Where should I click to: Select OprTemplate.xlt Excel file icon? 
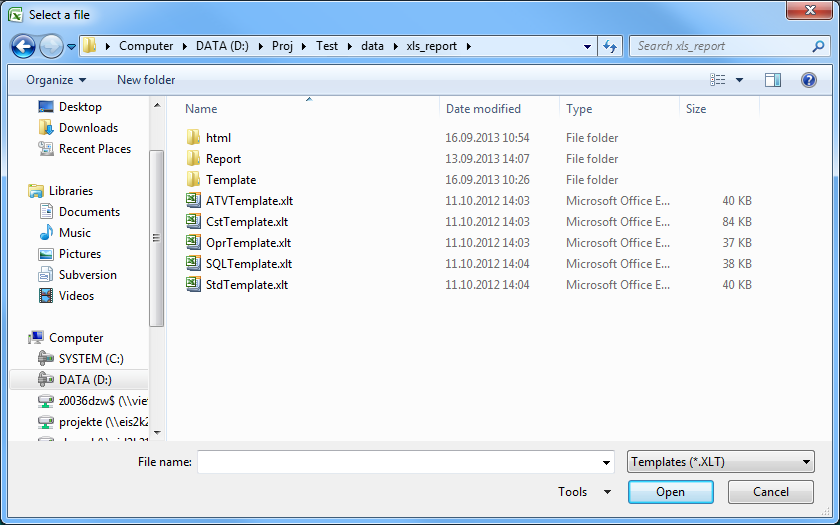[x=193, y=242]
